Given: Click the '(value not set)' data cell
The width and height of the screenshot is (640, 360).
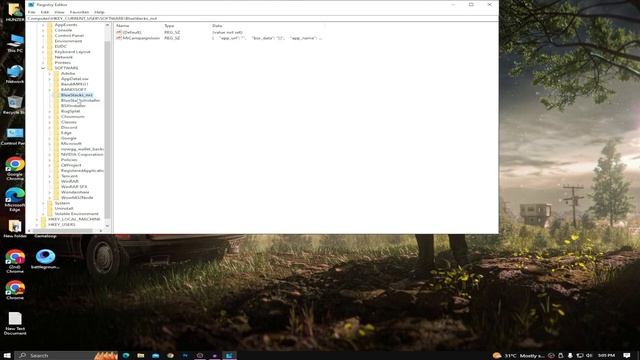Looking at the screenshot, I should tap(227, 32).
